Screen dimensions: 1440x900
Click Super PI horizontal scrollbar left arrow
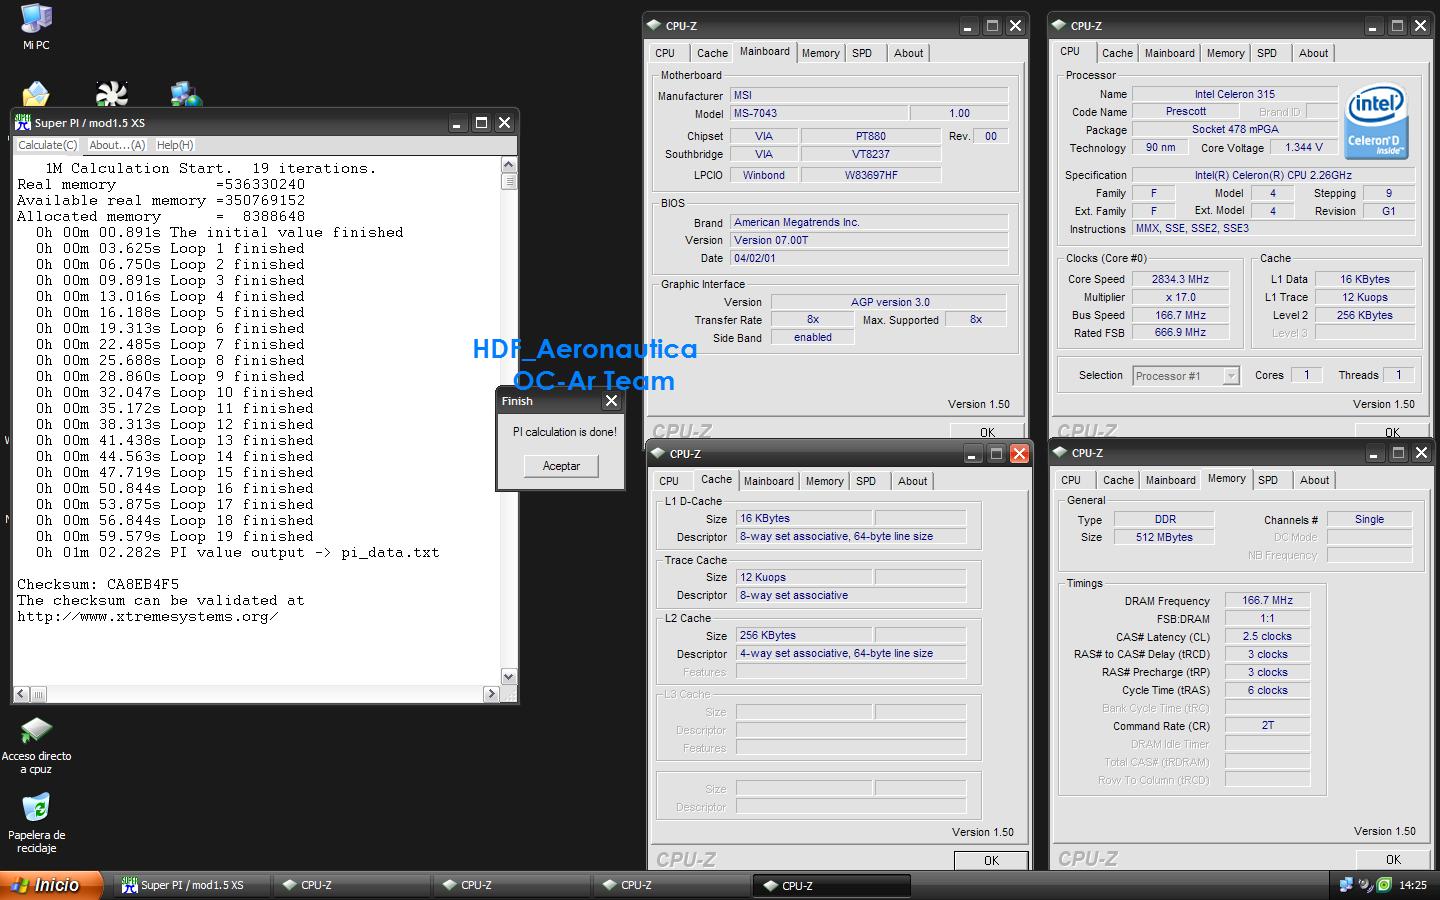click(21, 694)
